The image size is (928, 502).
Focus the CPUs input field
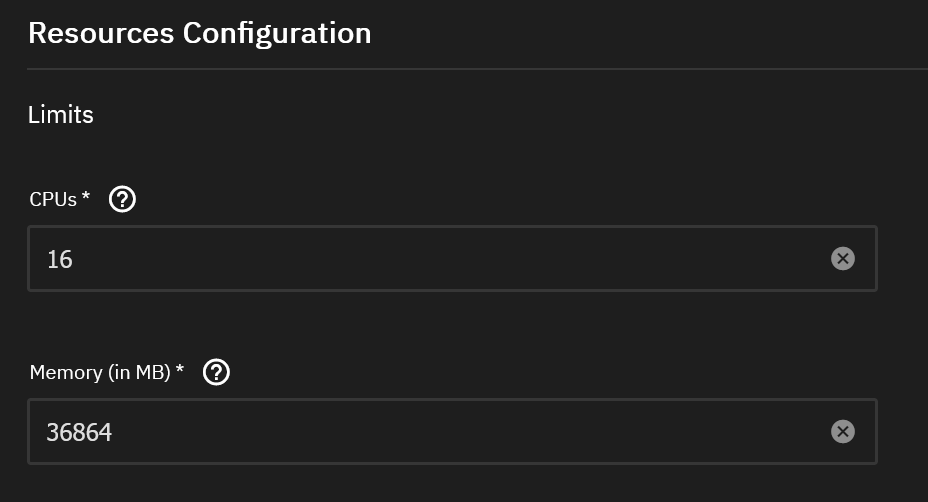(x=430, y=259)
